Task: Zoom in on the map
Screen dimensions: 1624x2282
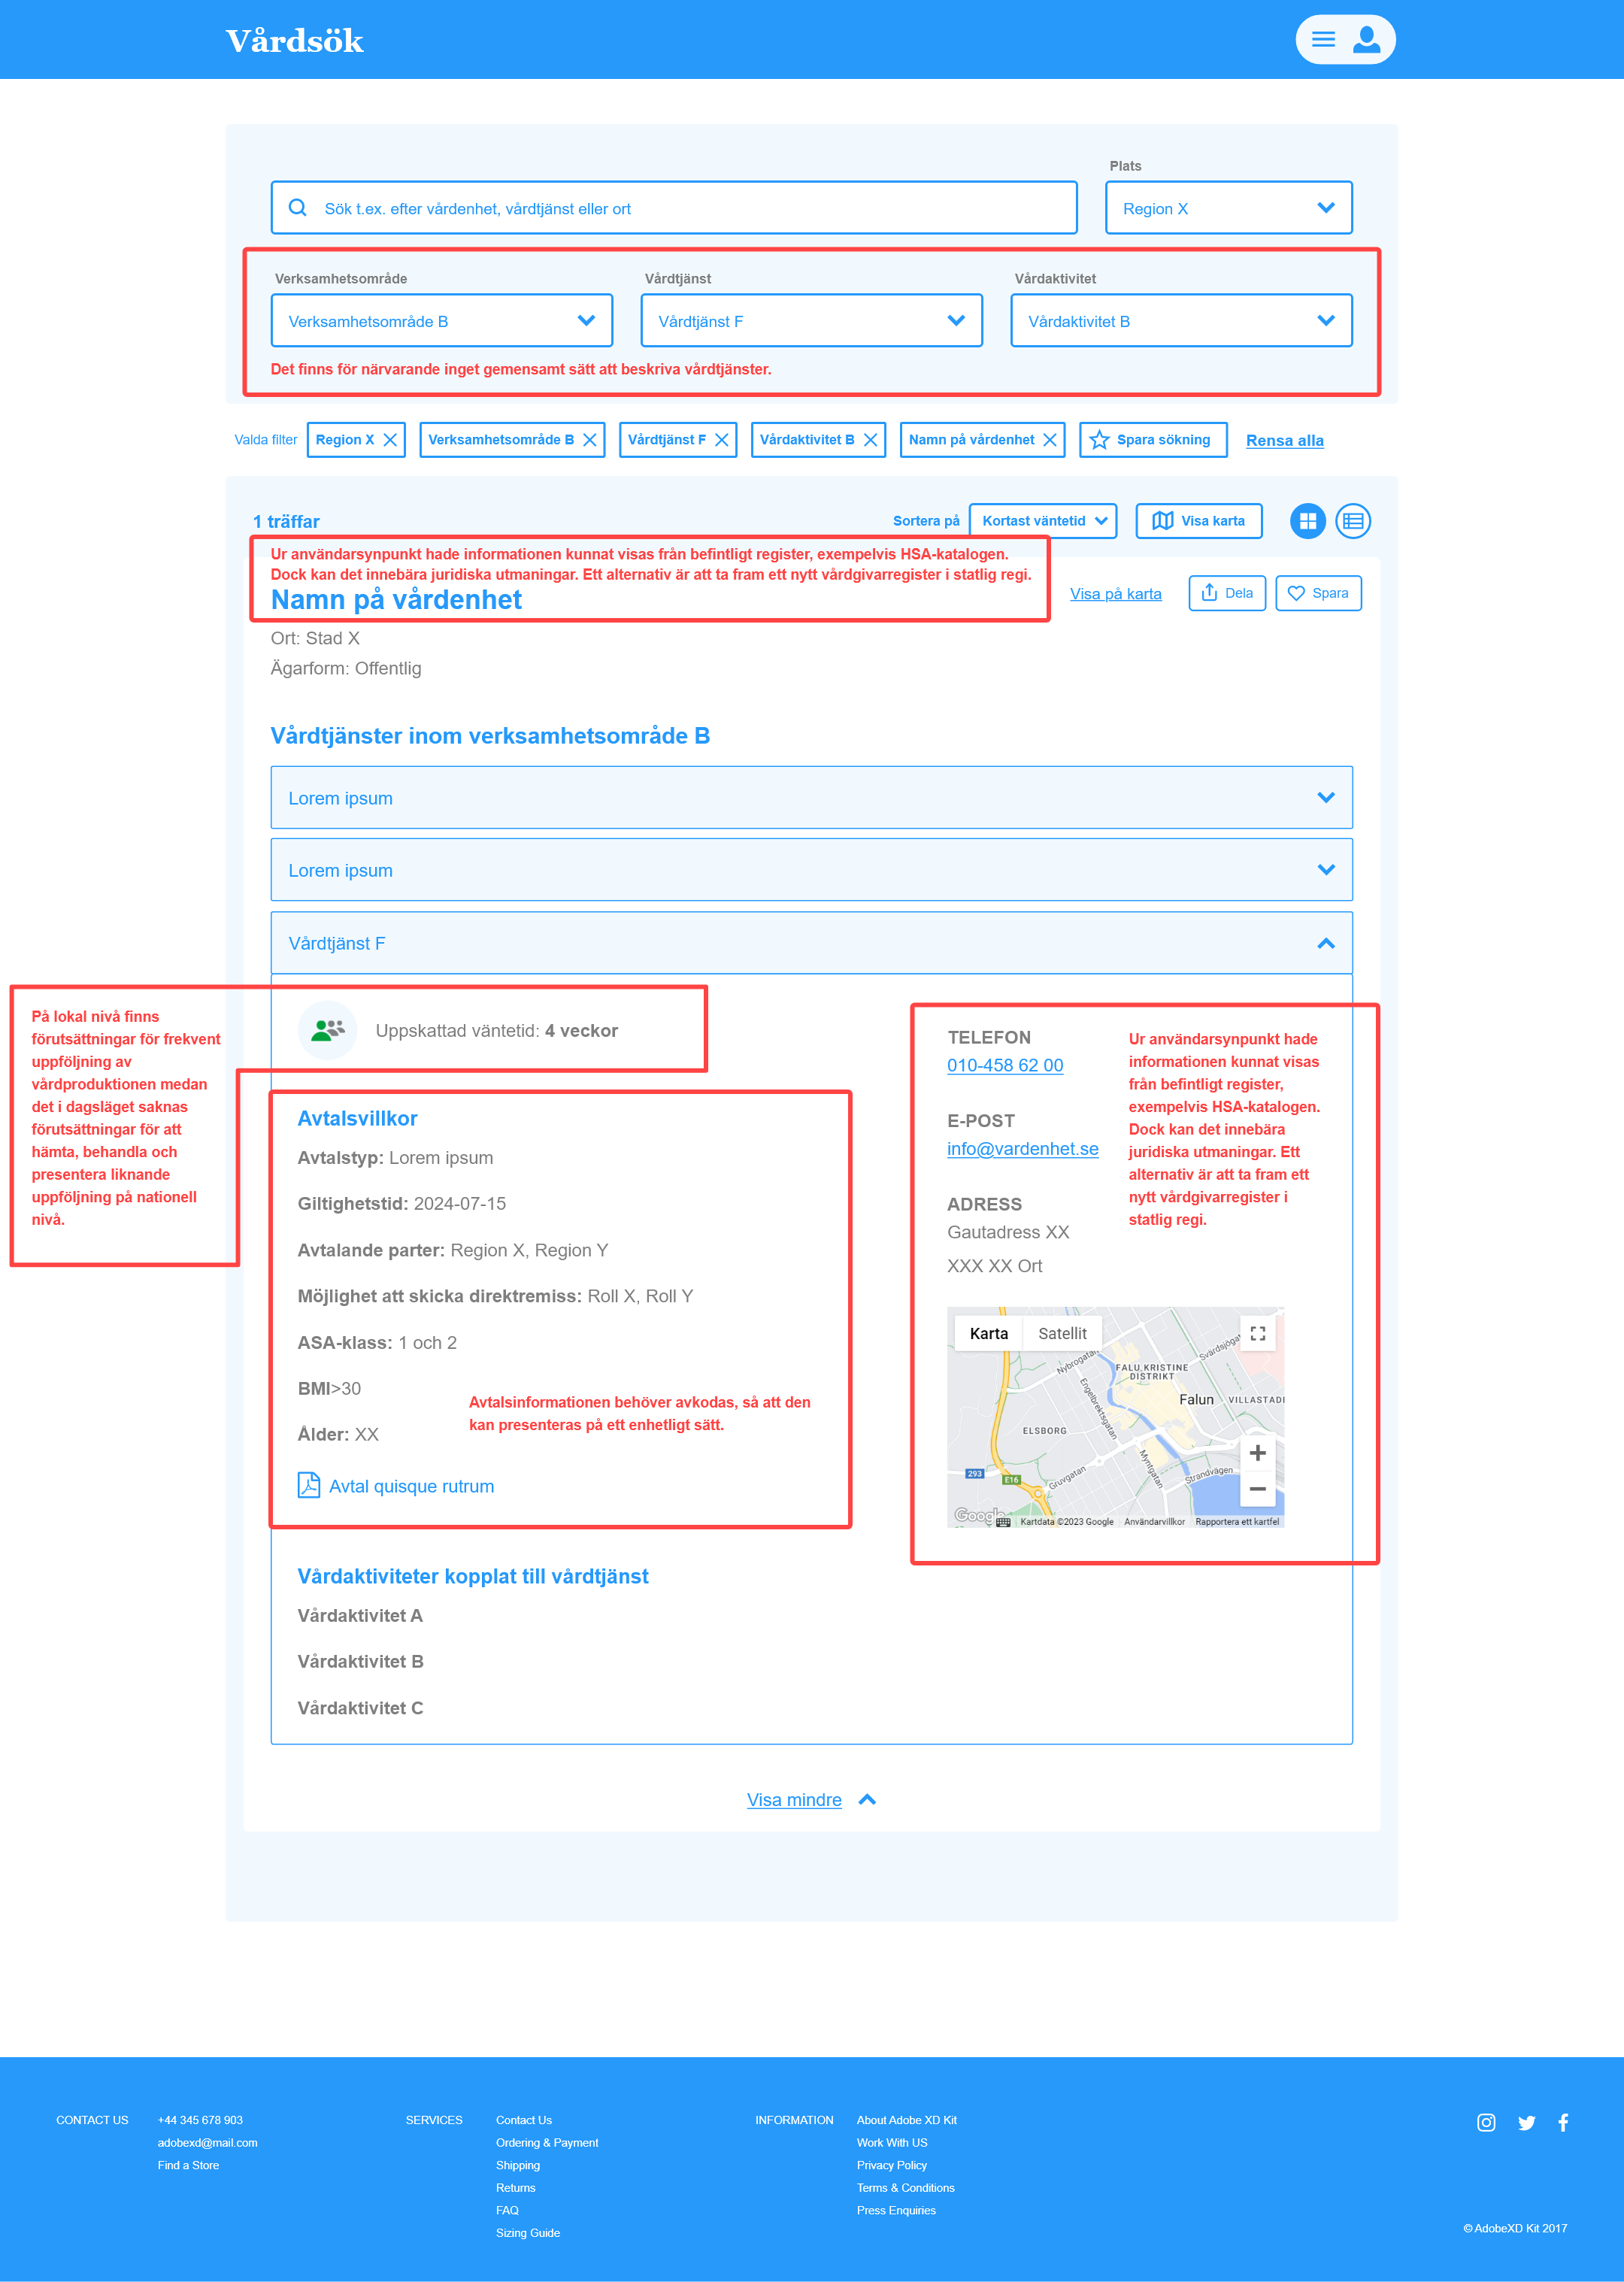Action: click(1257, 1452)
